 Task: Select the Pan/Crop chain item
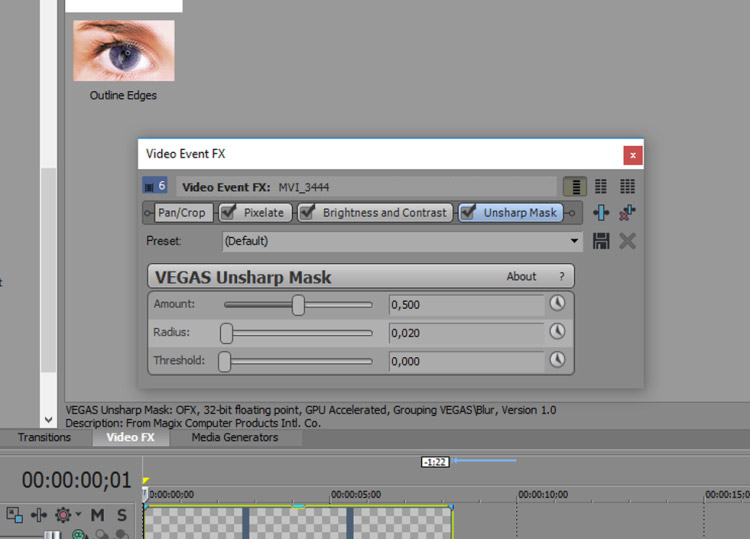point(182,213)
